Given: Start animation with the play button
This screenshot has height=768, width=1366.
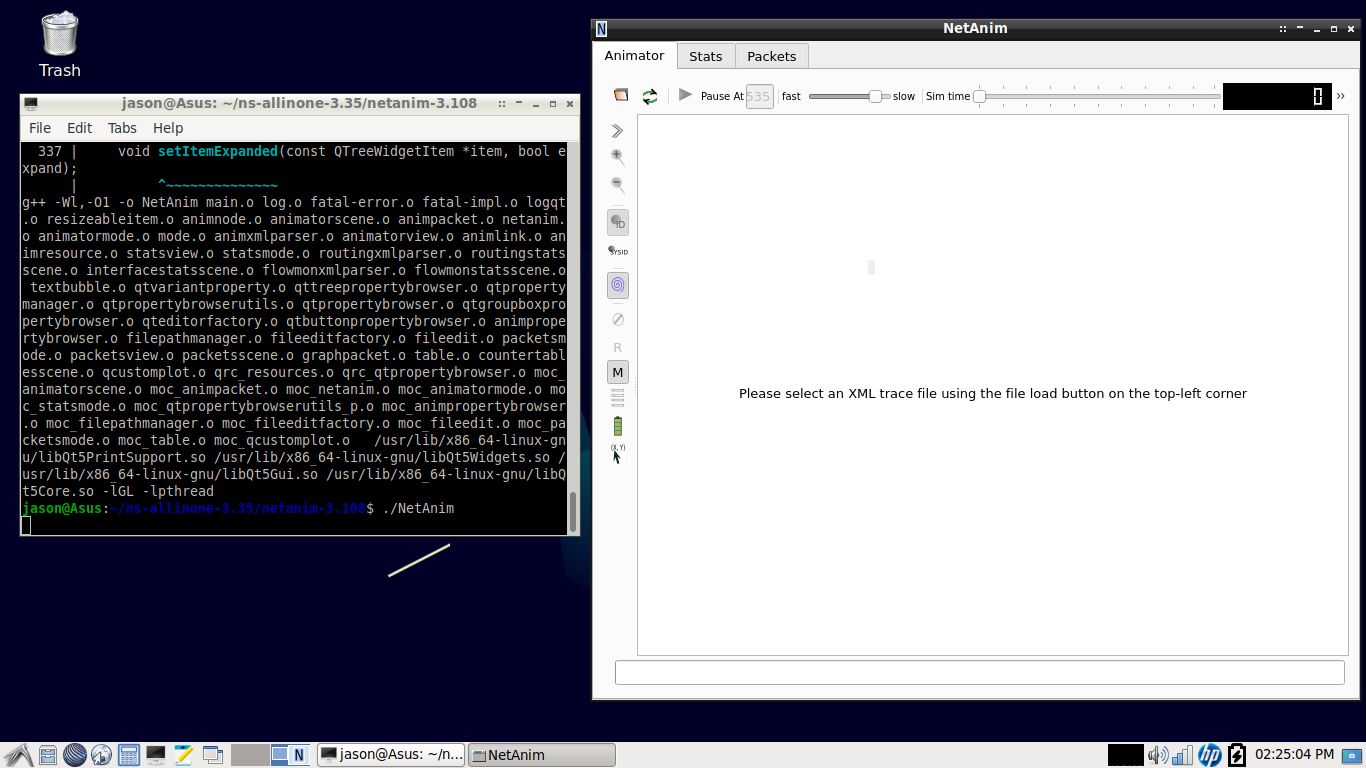Looking at the screenshot, I should [x=685, y=95].
